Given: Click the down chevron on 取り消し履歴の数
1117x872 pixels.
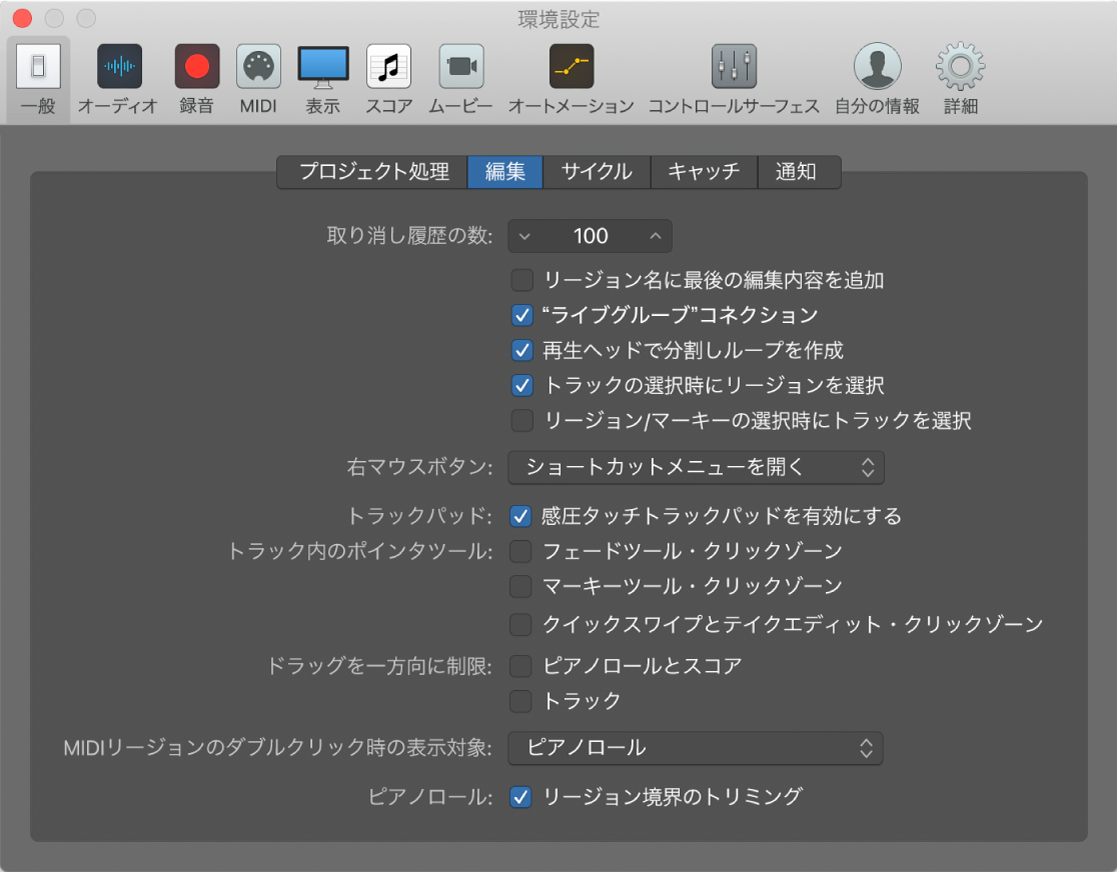Looking at the screenshot, I should [524, 236].
